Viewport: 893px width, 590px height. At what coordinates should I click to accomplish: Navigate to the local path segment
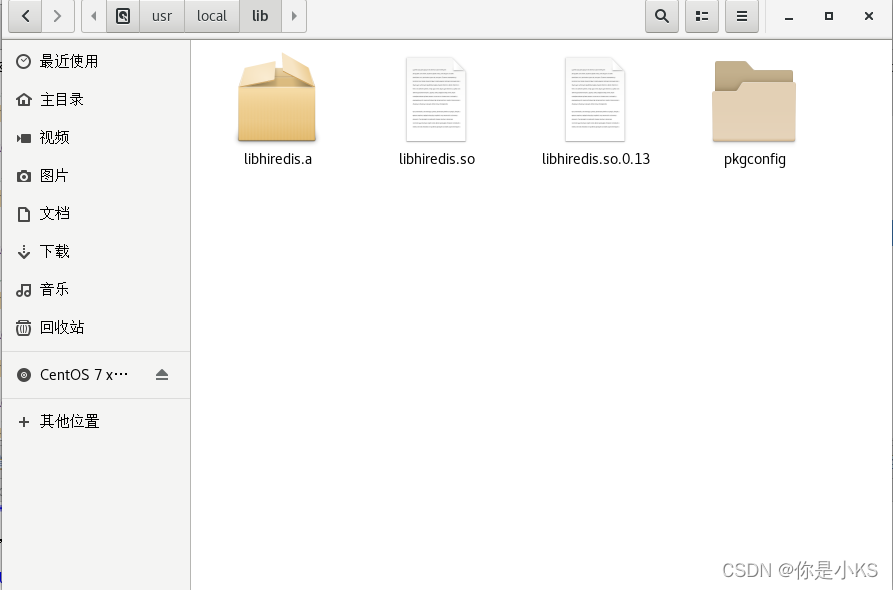212,16
